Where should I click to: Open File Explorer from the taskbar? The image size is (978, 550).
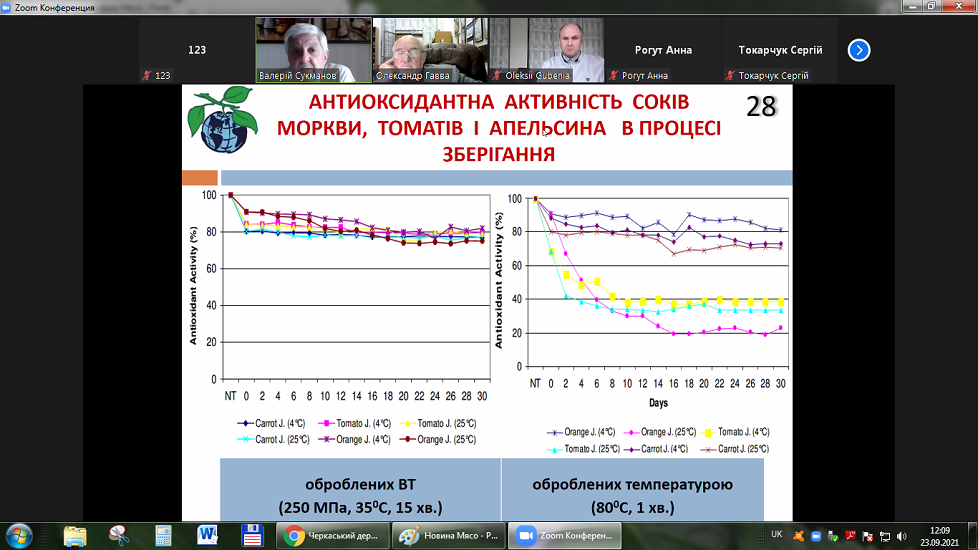[75, 536]
